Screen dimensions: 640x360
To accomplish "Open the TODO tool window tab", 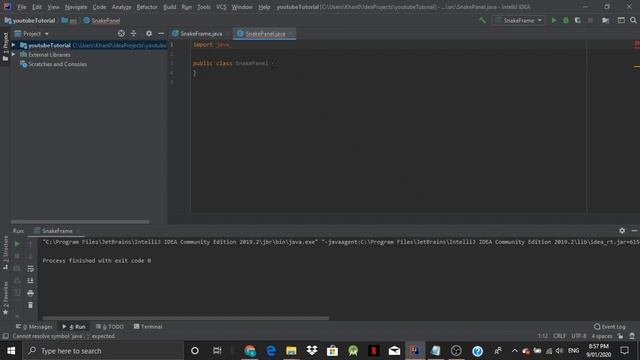I will click(109, 327).
